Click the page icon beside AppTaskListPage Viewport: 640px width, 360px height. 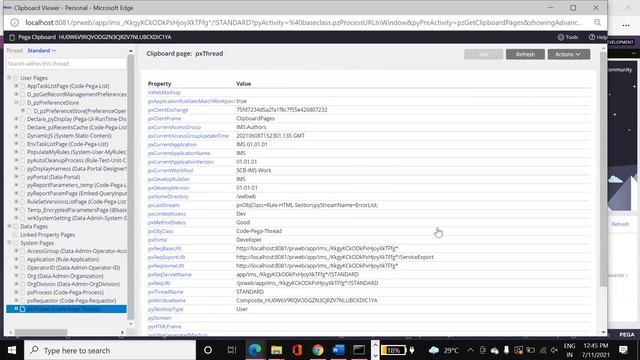[23, 86]
